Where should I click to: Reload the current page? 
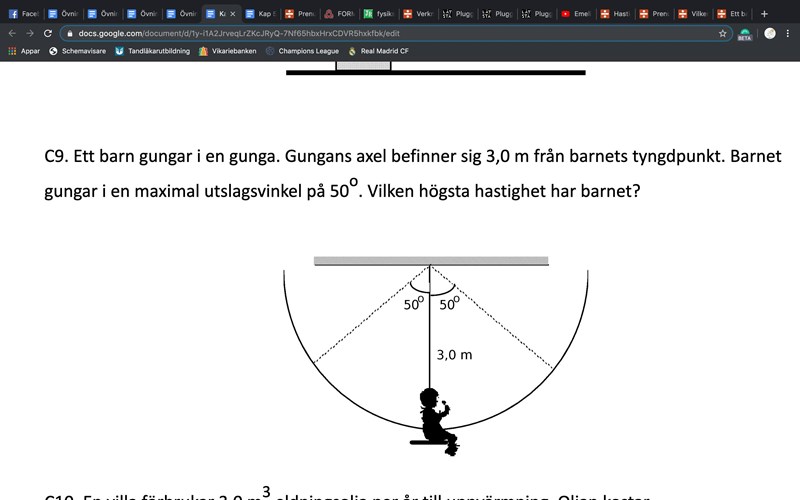pyautogui.click(x=48, y=33)
